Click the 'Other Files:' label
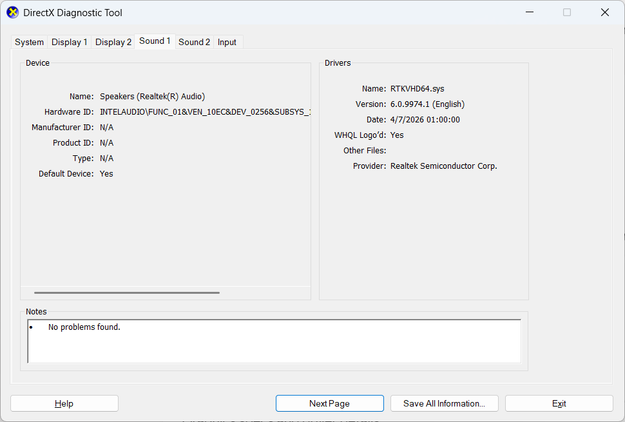Image resolution: width=625 pixels, height=422 pixels. click(365, 151)
